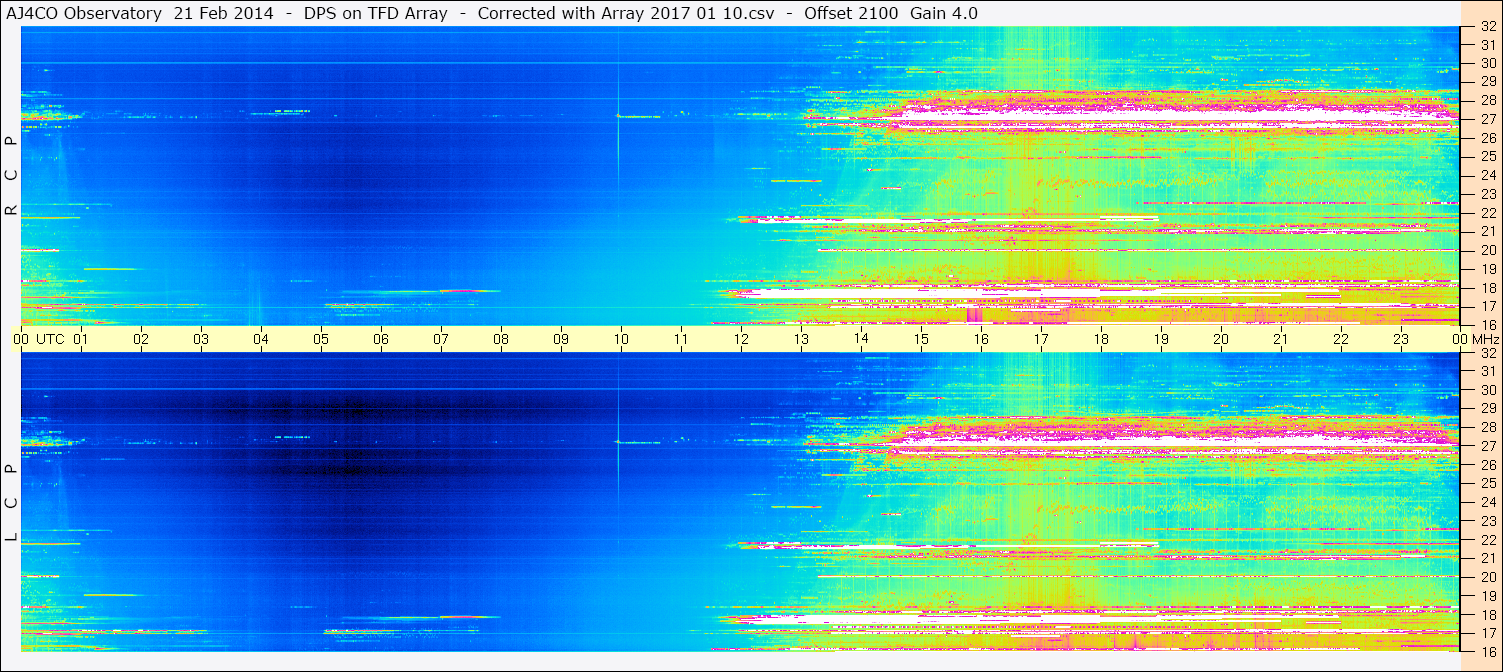Select the 13 hour mark on time axis
Image resolution: width=1503 pixels, height=672 pixels.
pos(801,339)
